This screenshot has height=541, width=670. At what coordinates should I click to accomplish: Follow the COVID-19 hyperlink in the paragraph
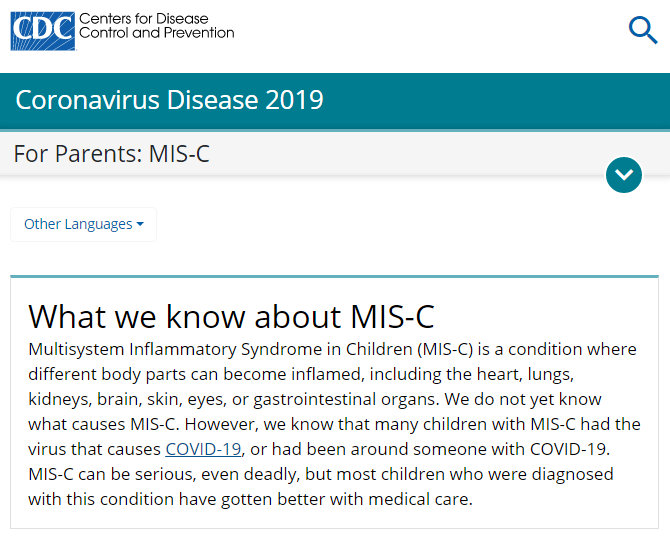203,449
